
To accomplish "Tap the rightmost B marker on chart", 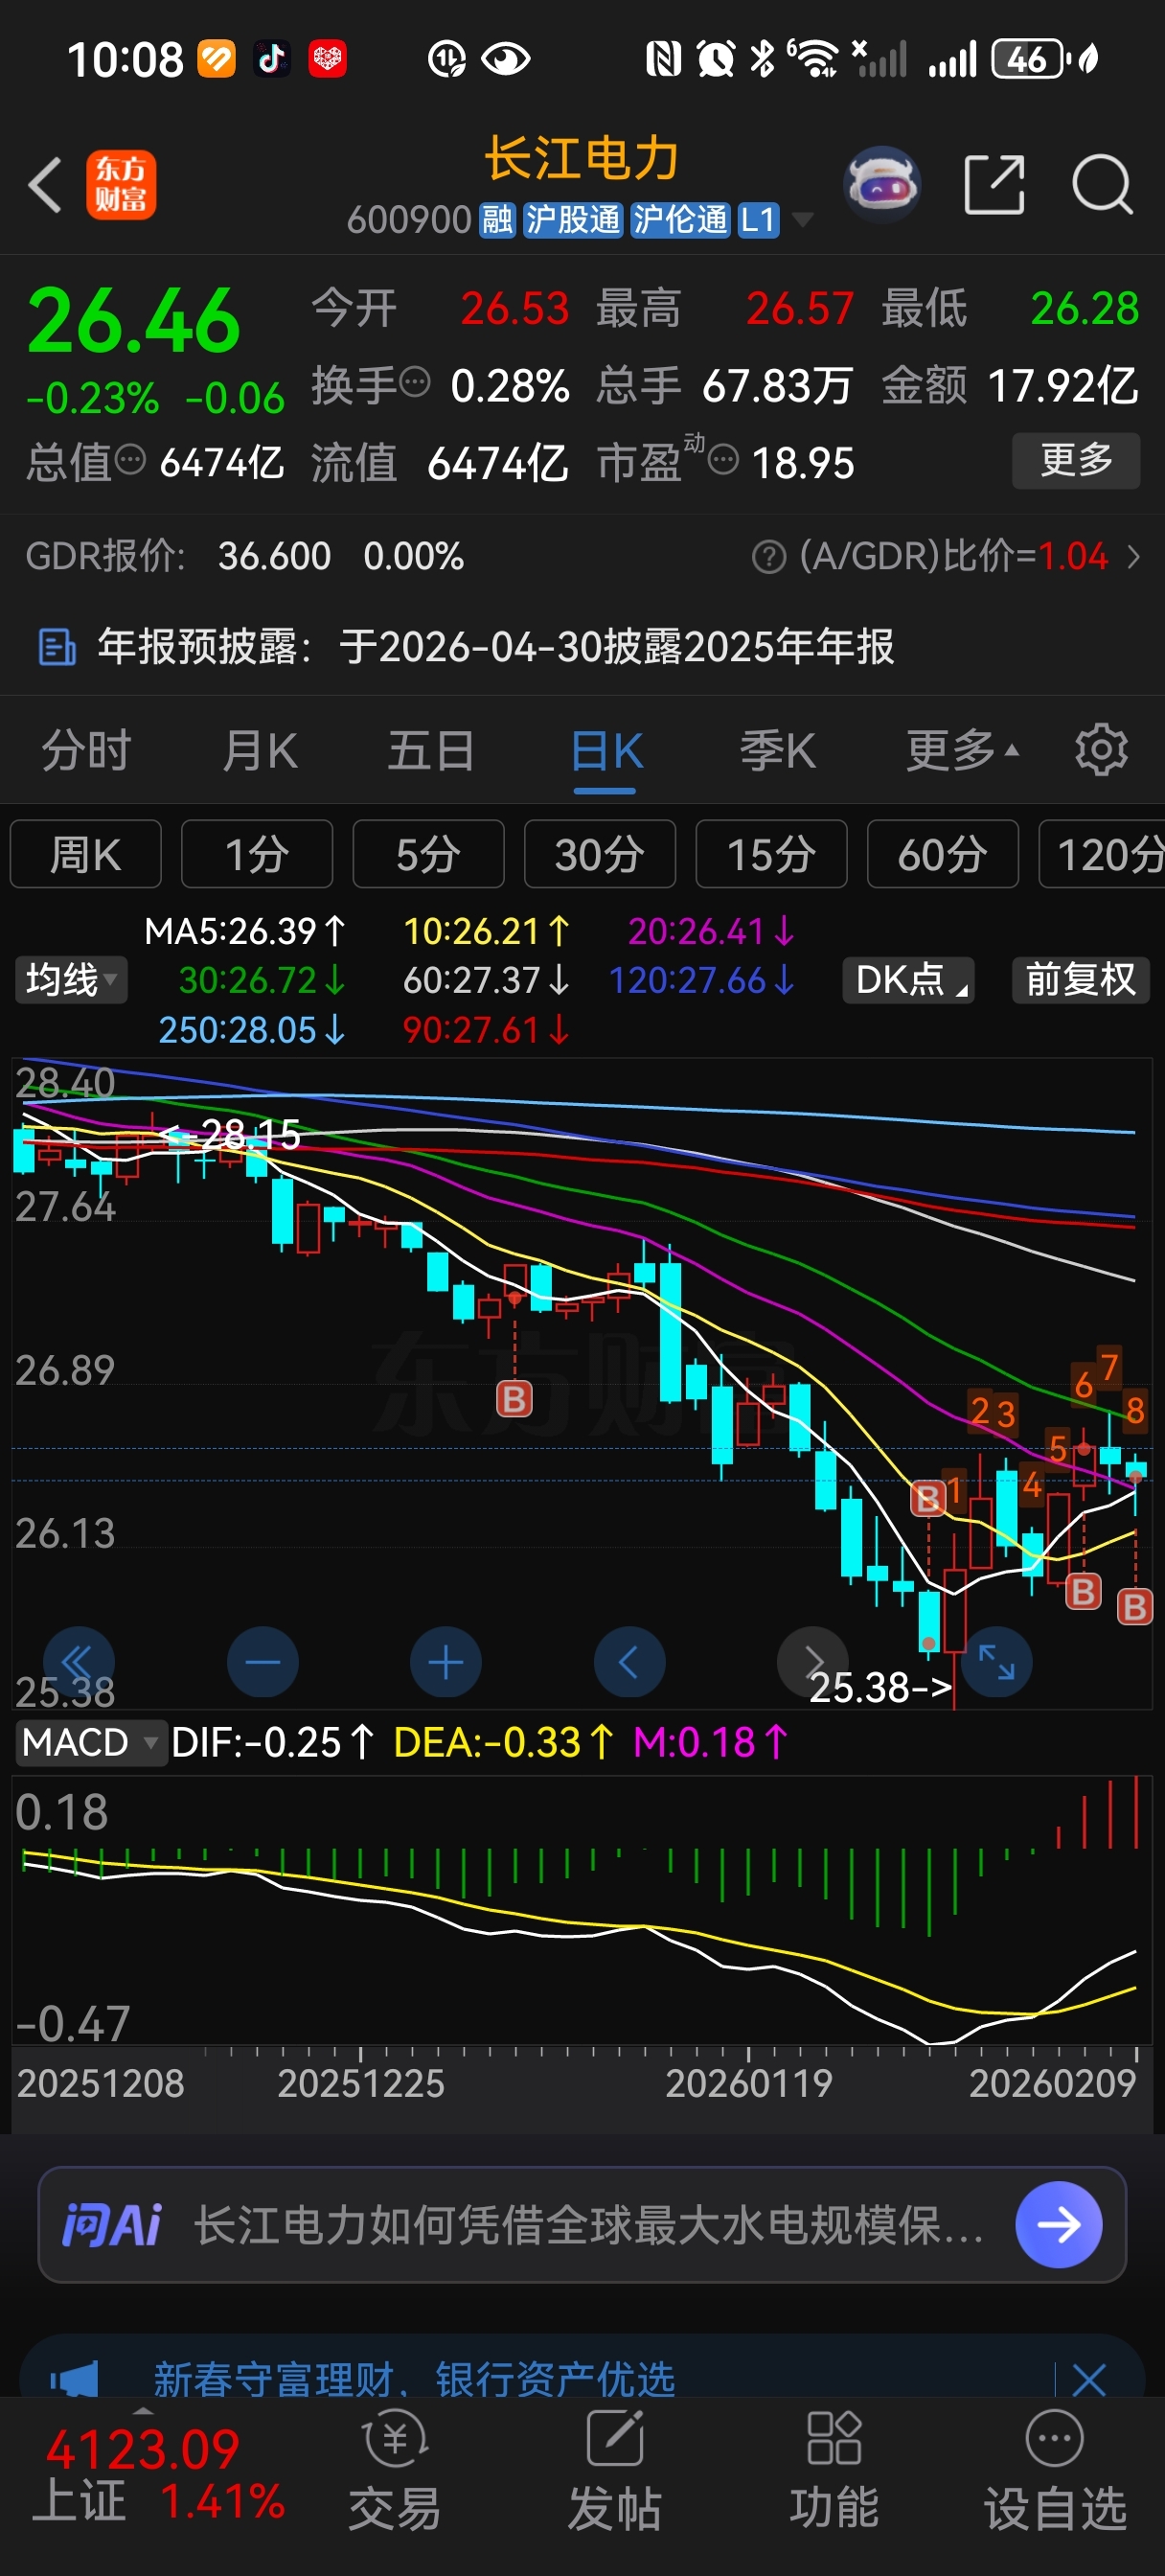I will coord(1134,1607).
